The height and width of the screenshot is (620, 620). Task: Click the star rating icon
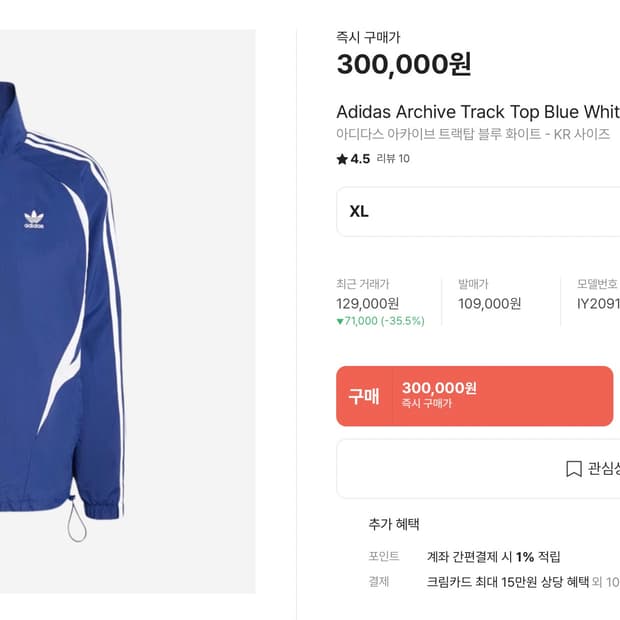[x=342, y=159]
